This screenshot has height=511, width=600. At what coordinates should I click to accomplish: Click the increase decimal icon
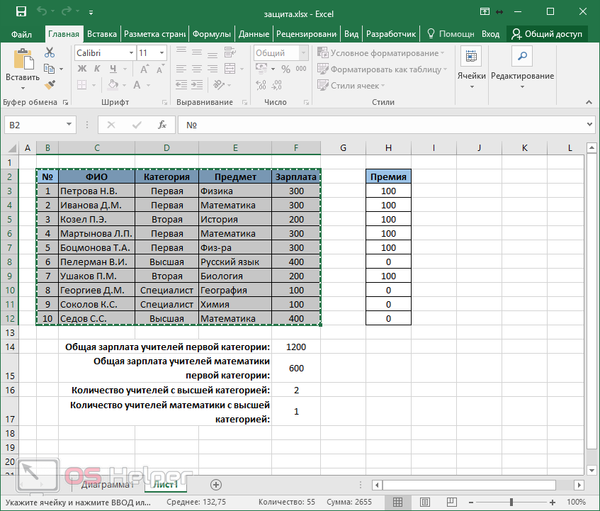pyautogui.click(x=261, y=85)
